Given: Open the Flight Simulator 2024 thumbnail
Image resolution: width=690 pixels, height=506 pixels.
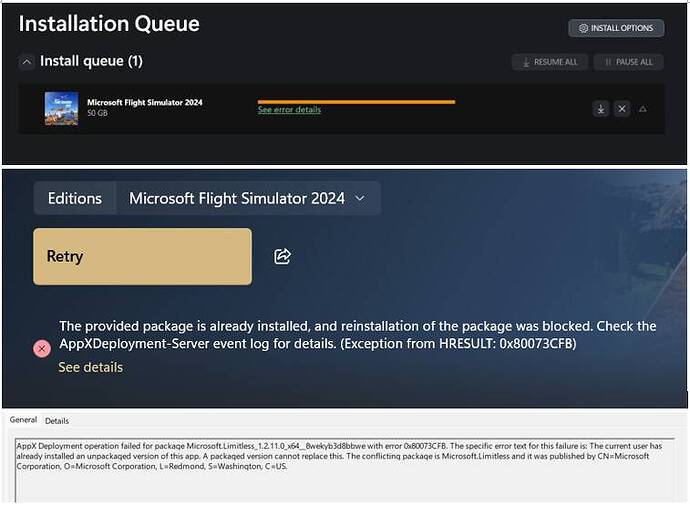Looking at the screenshot, I should (61, 108).
